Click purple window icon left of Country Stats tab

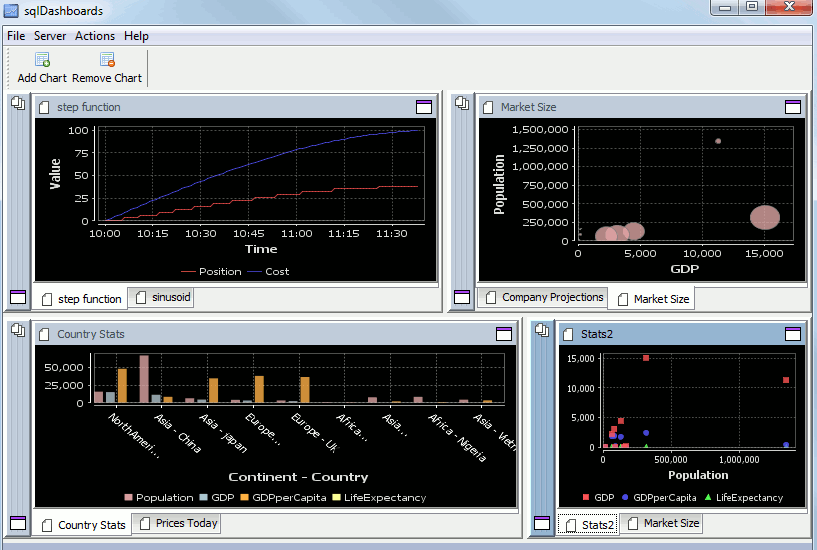pyautogui.click(x=18, y=523)
